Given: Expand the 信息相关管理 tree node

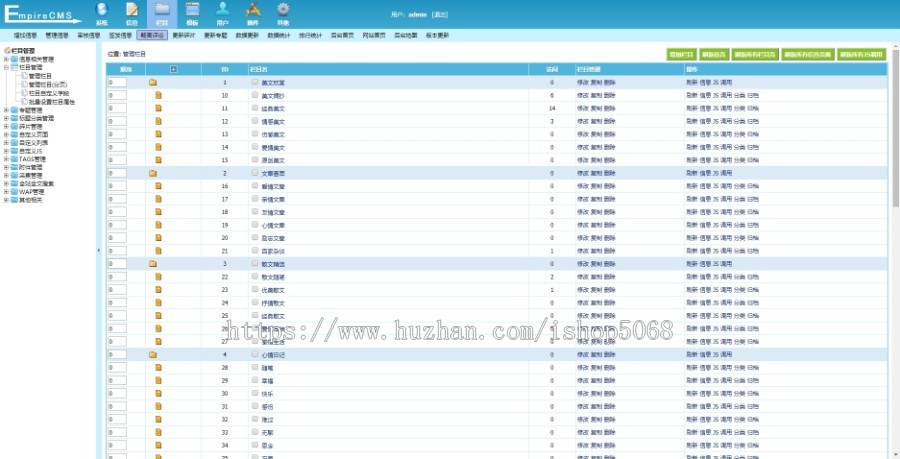Looking at the screenshot, I should [6, 59].
